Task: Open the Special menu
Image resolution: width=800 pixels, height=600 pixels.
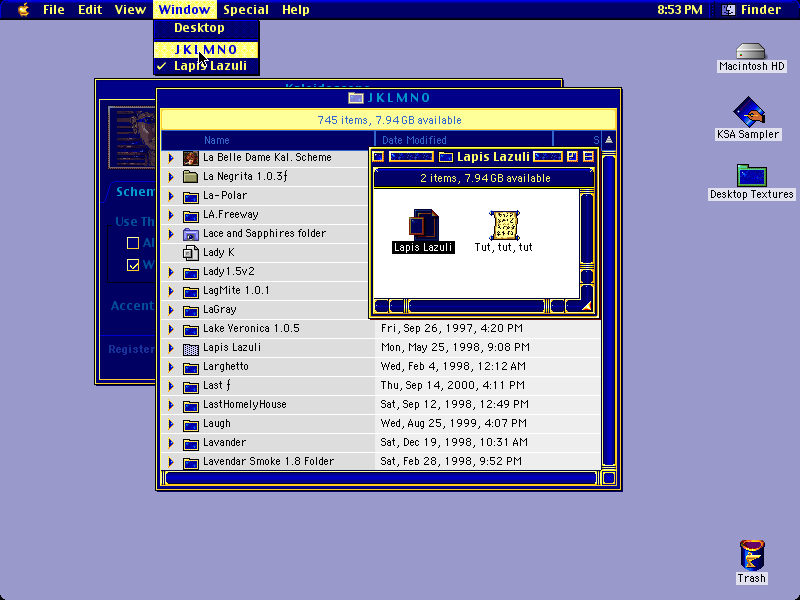Action: [x=246, y=10]
